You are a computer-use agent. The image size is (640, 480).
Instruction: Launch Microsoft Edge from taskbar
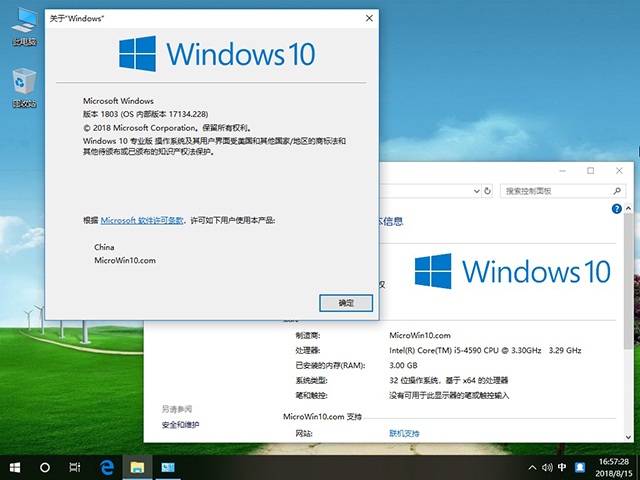(107, 467)
